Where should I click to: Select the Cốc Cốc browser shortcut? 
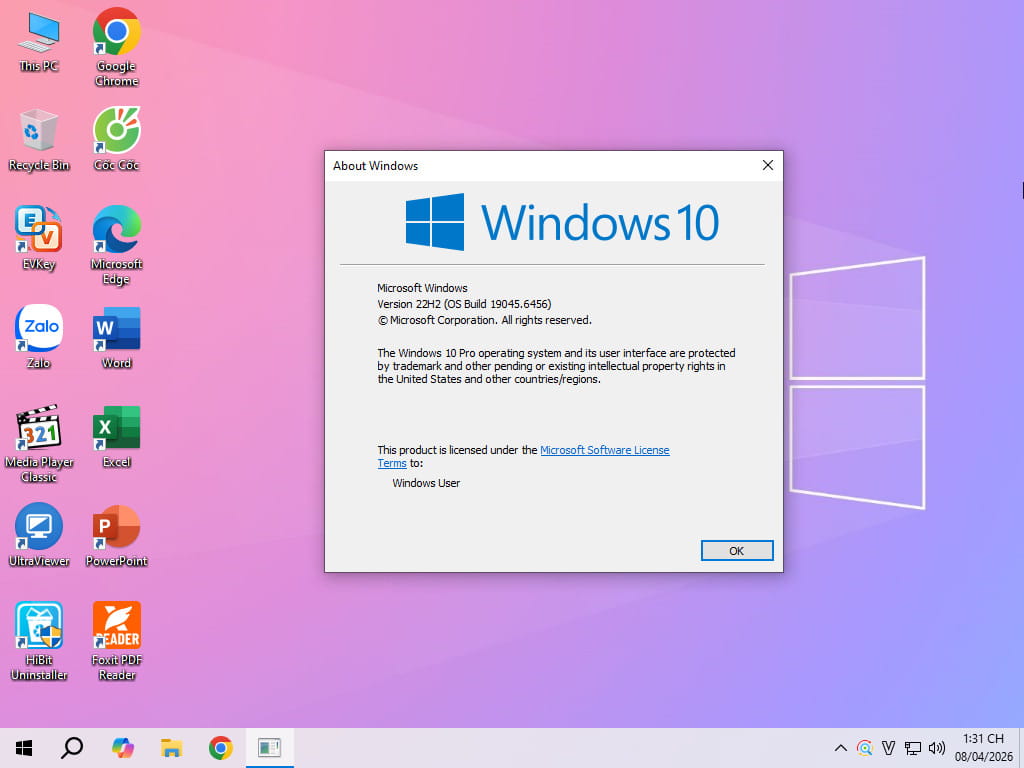[x=116, y=140]
